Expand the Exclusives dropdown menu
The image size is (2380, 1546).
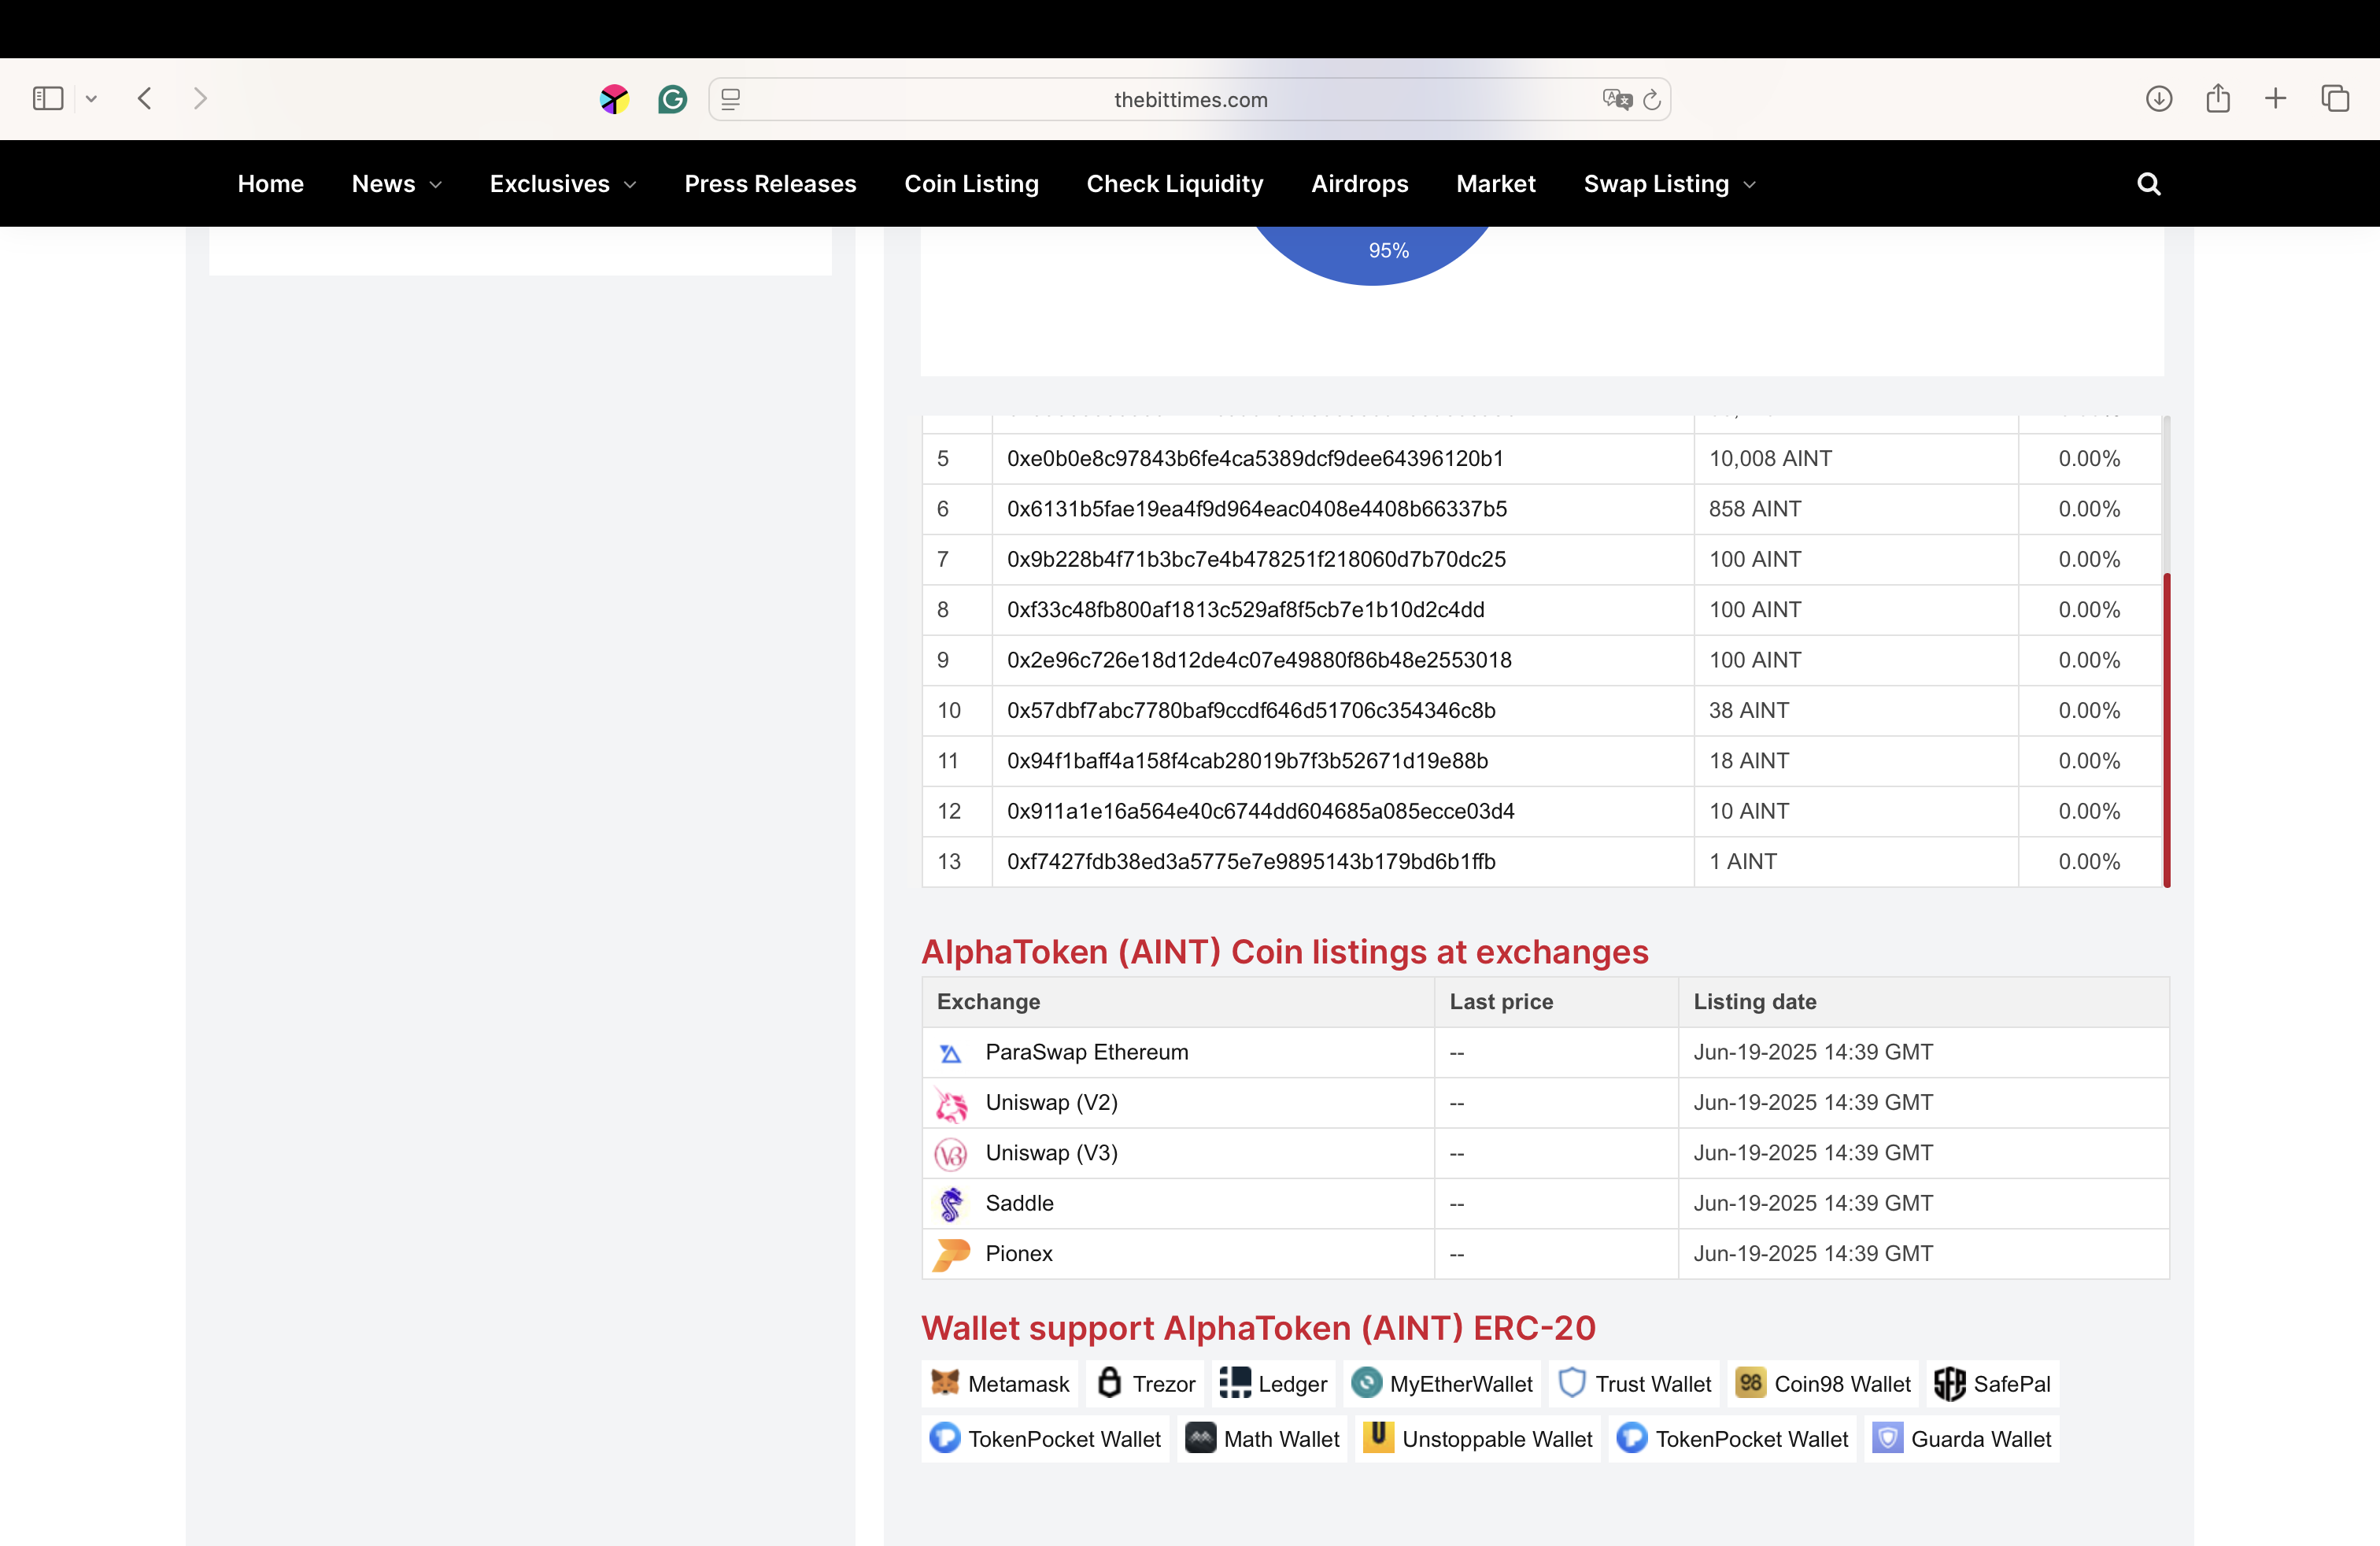coord(562,184)
